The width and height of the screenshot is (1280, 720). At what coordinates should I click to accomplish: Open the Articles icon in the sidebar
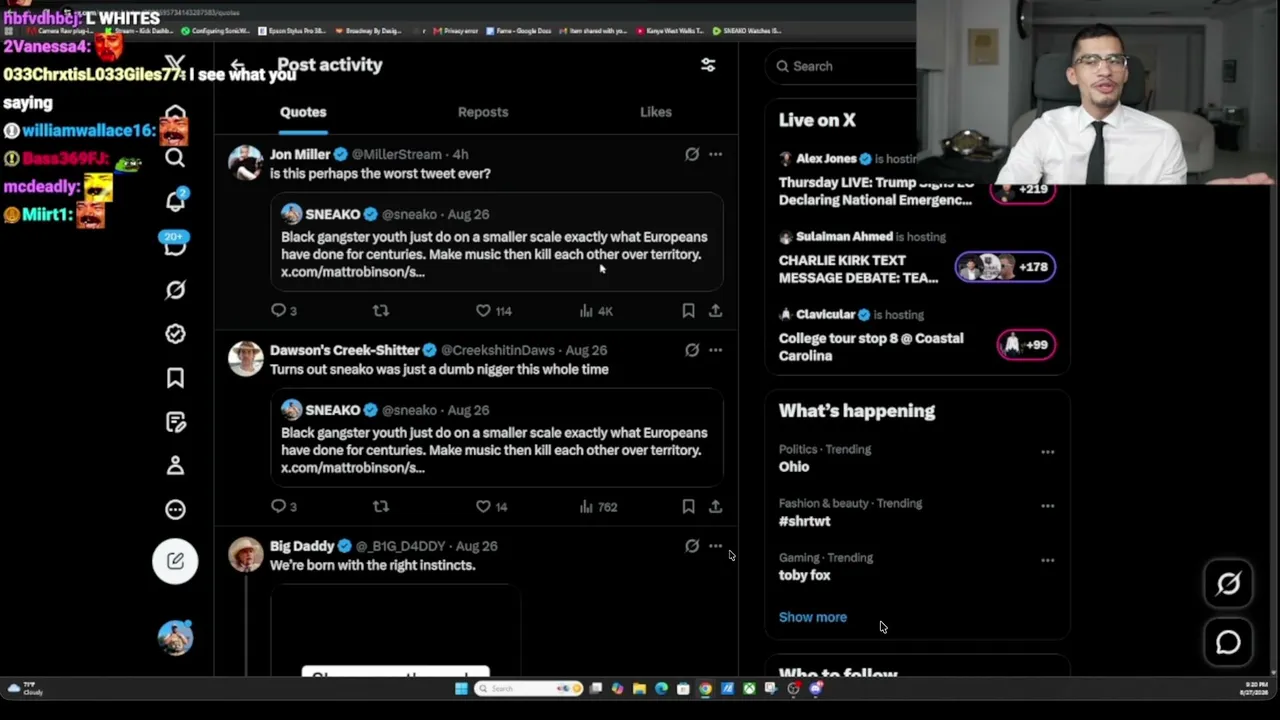[175, 422]
